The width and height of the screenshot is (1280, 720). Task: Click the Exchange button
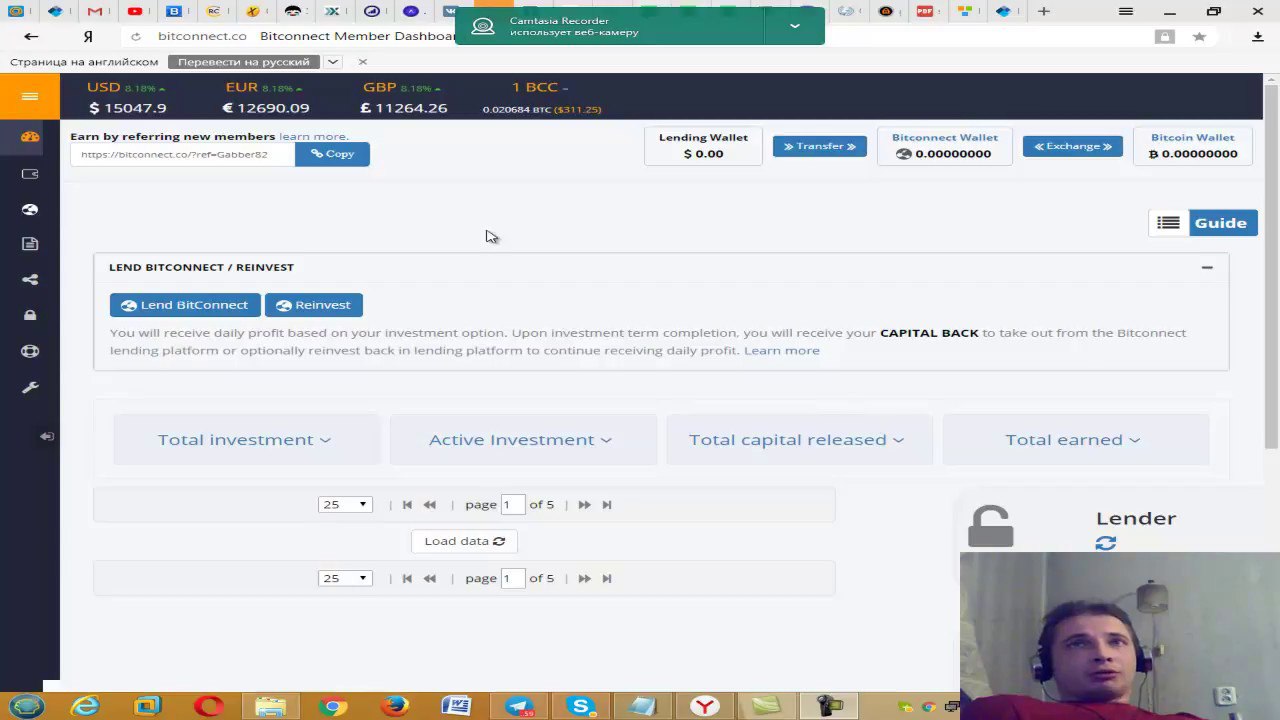tap(1073, 146)
